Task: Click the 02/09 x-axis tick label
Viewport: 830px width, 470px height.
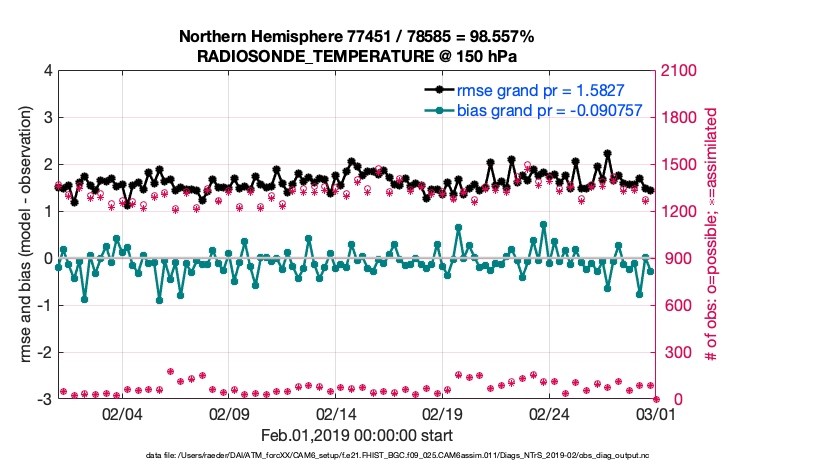Action: click(x=229, y=414)
